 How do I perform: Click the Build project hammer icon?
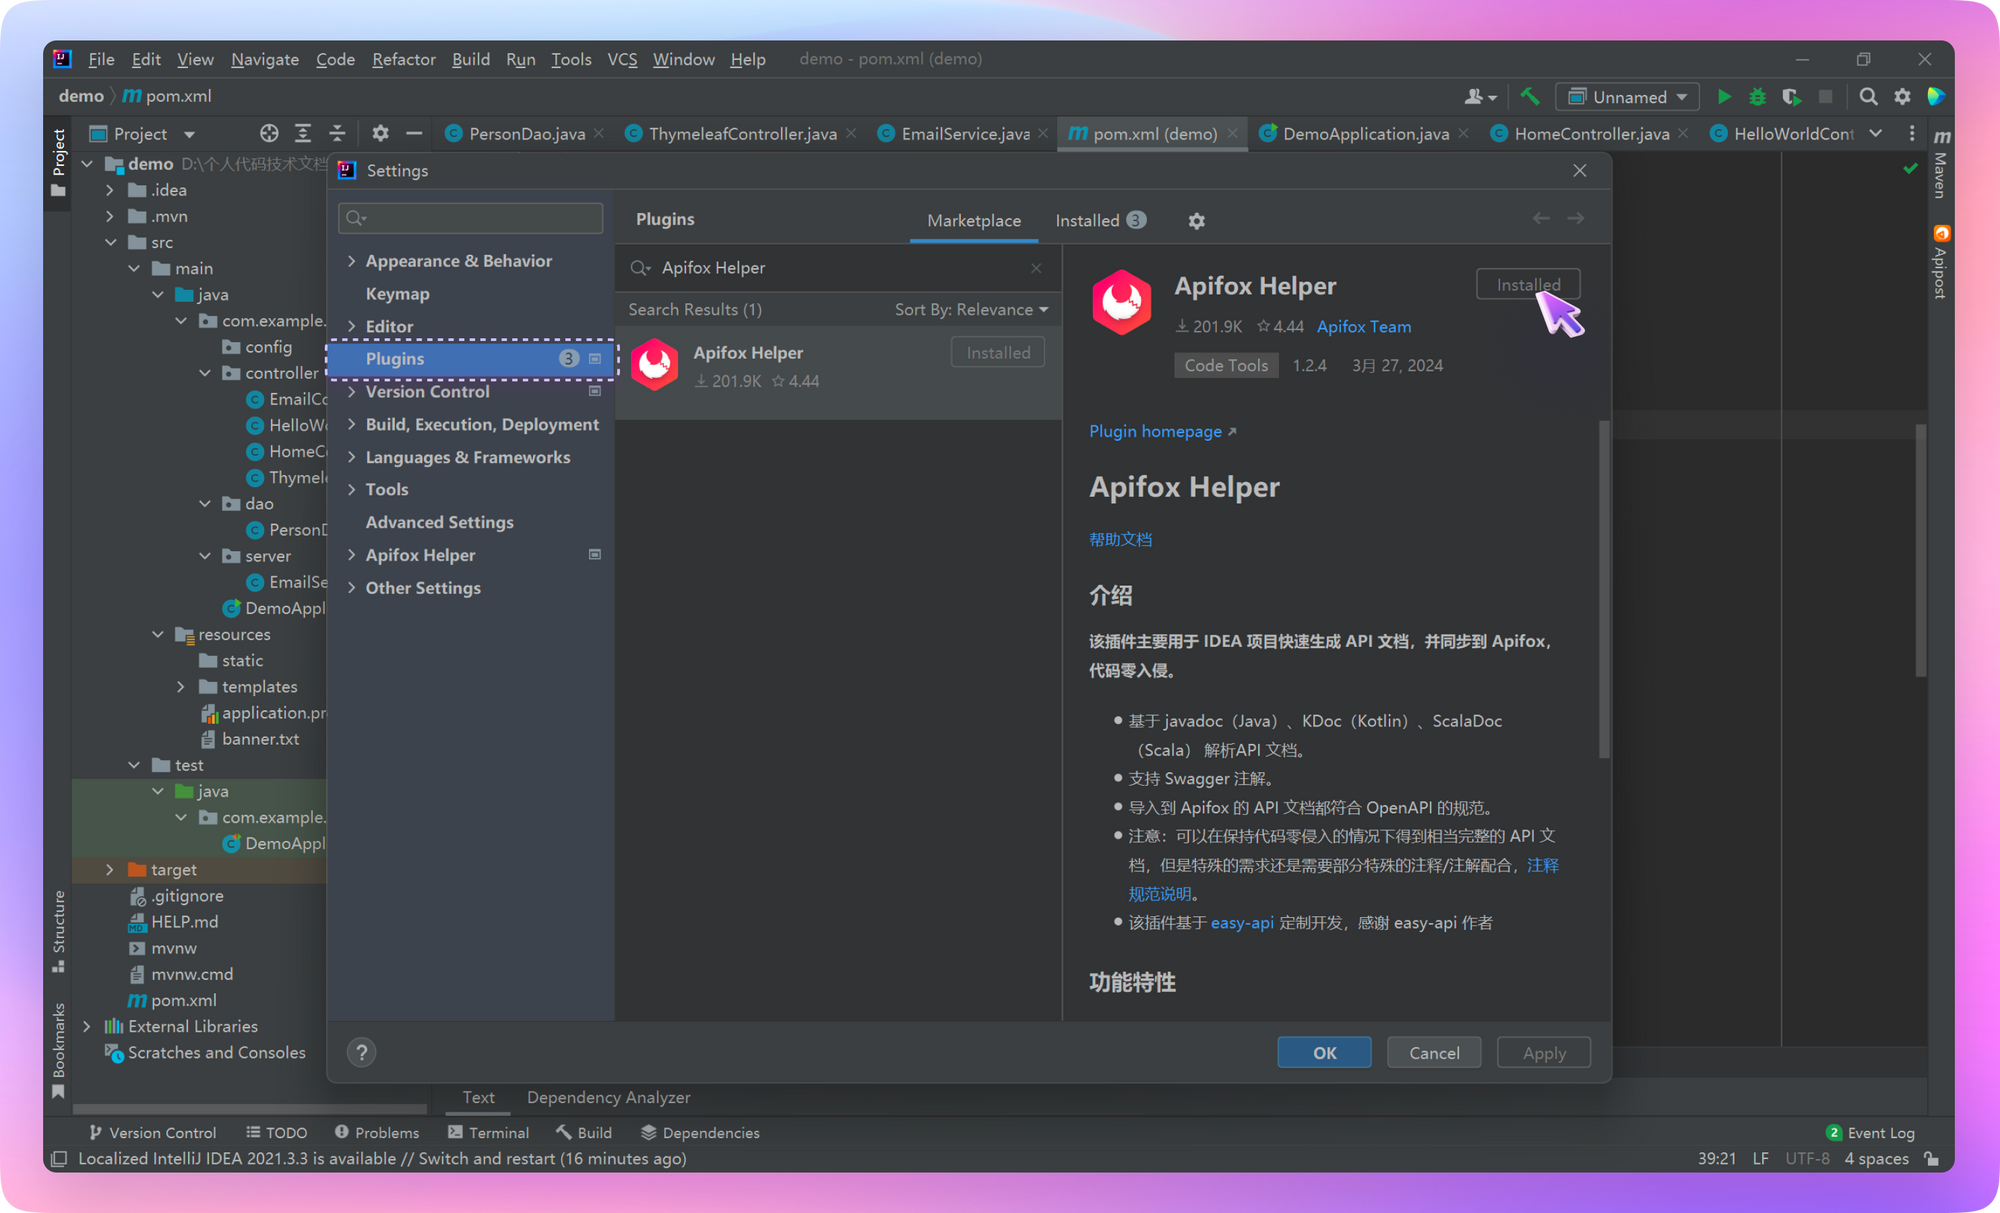pyautogui.click(x=1529, y=97)
